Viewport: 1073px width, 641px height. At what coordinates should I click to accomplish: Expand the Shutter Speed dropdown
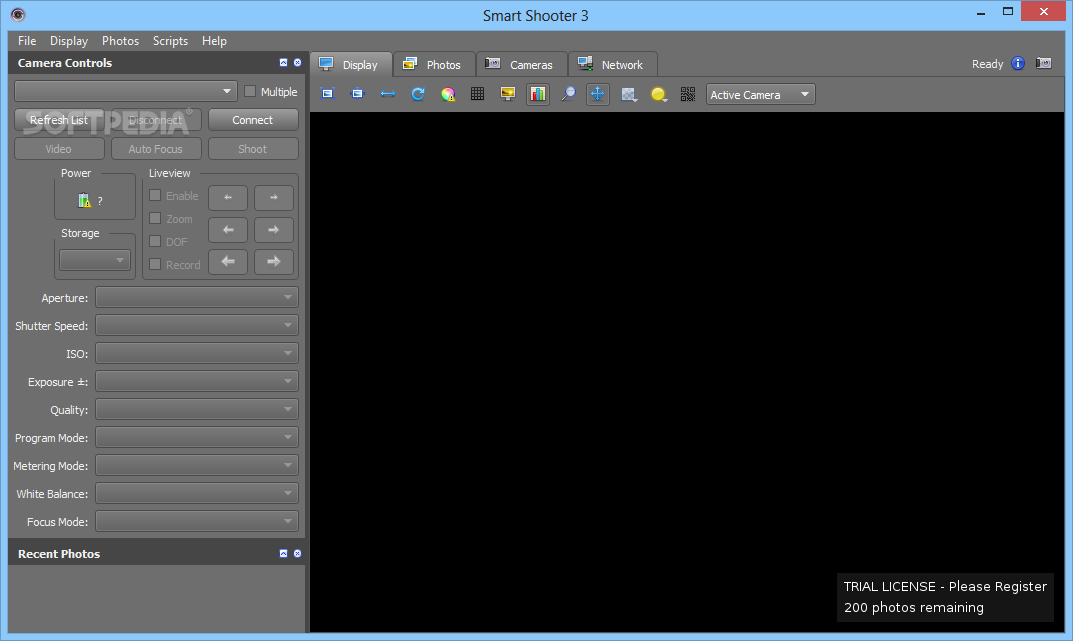click(x=197, y=326)
